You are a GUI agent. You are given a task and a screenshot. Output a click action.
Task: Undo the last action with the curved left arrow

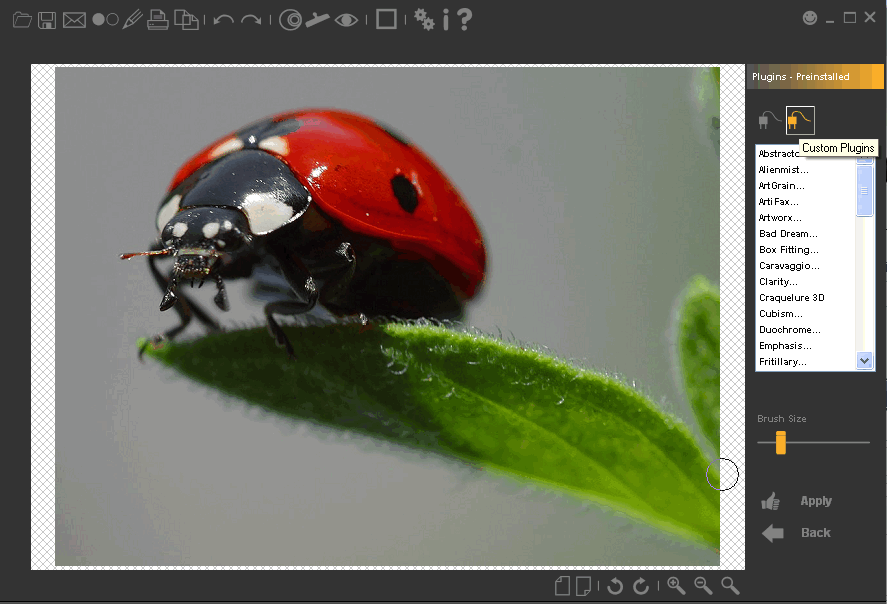[x=224, y=20]
